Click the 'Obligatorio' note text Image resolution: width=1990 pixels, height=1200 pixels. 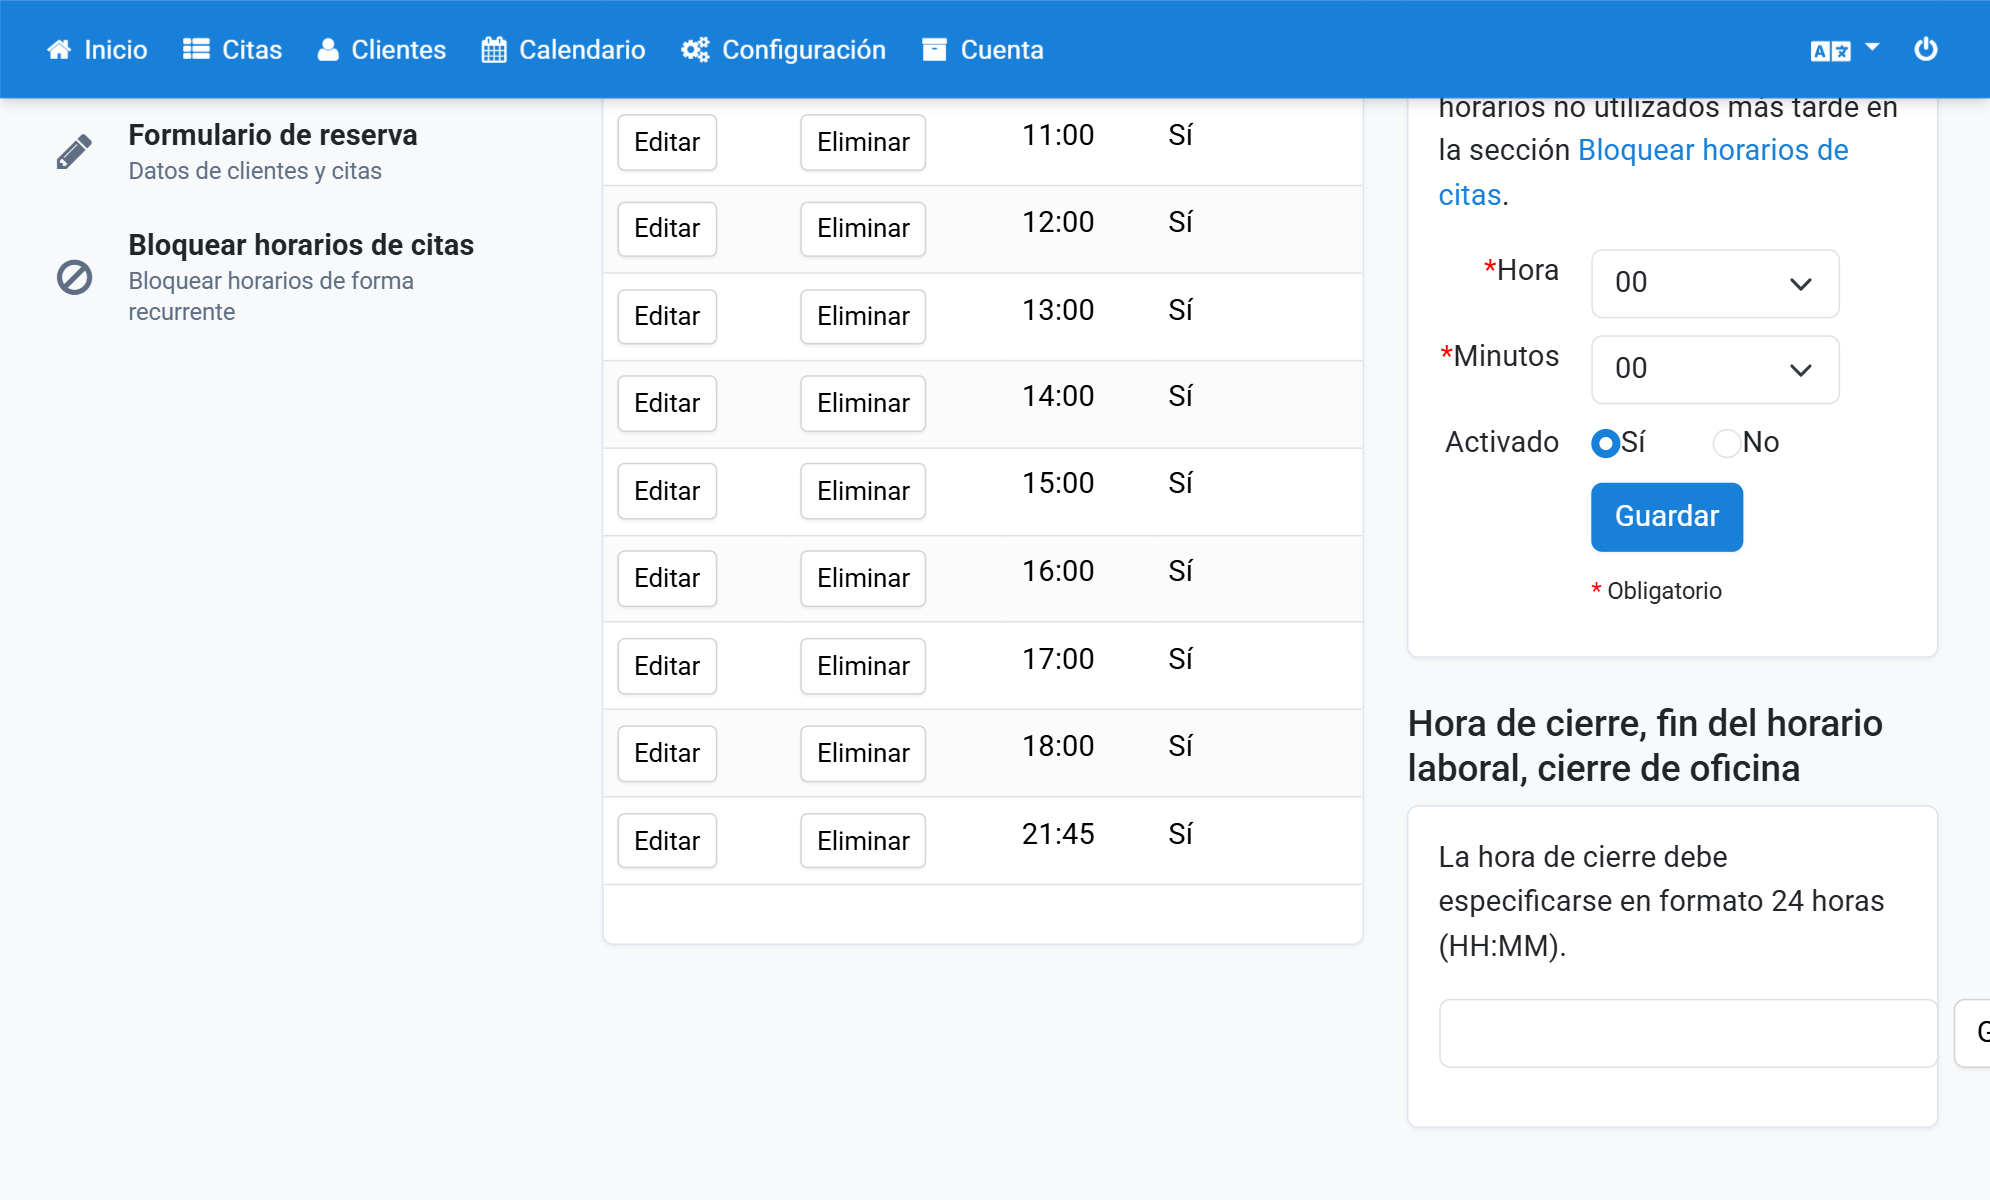point(1664,591)
